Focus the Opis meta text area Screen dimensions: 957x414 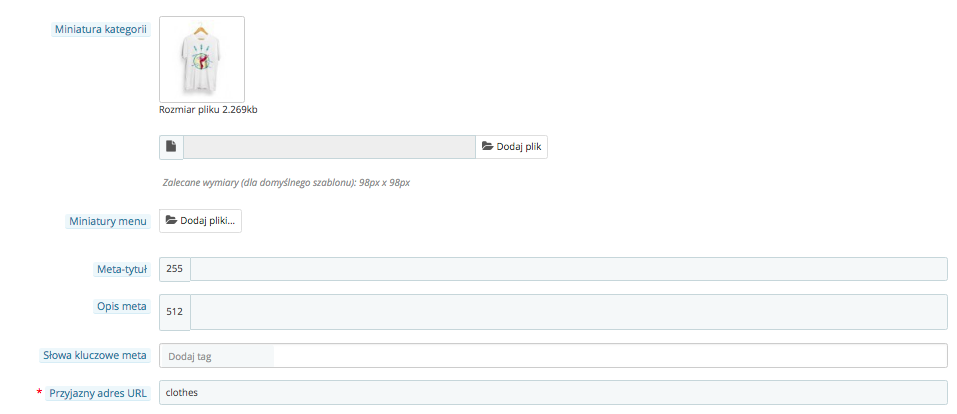[569, 312]
